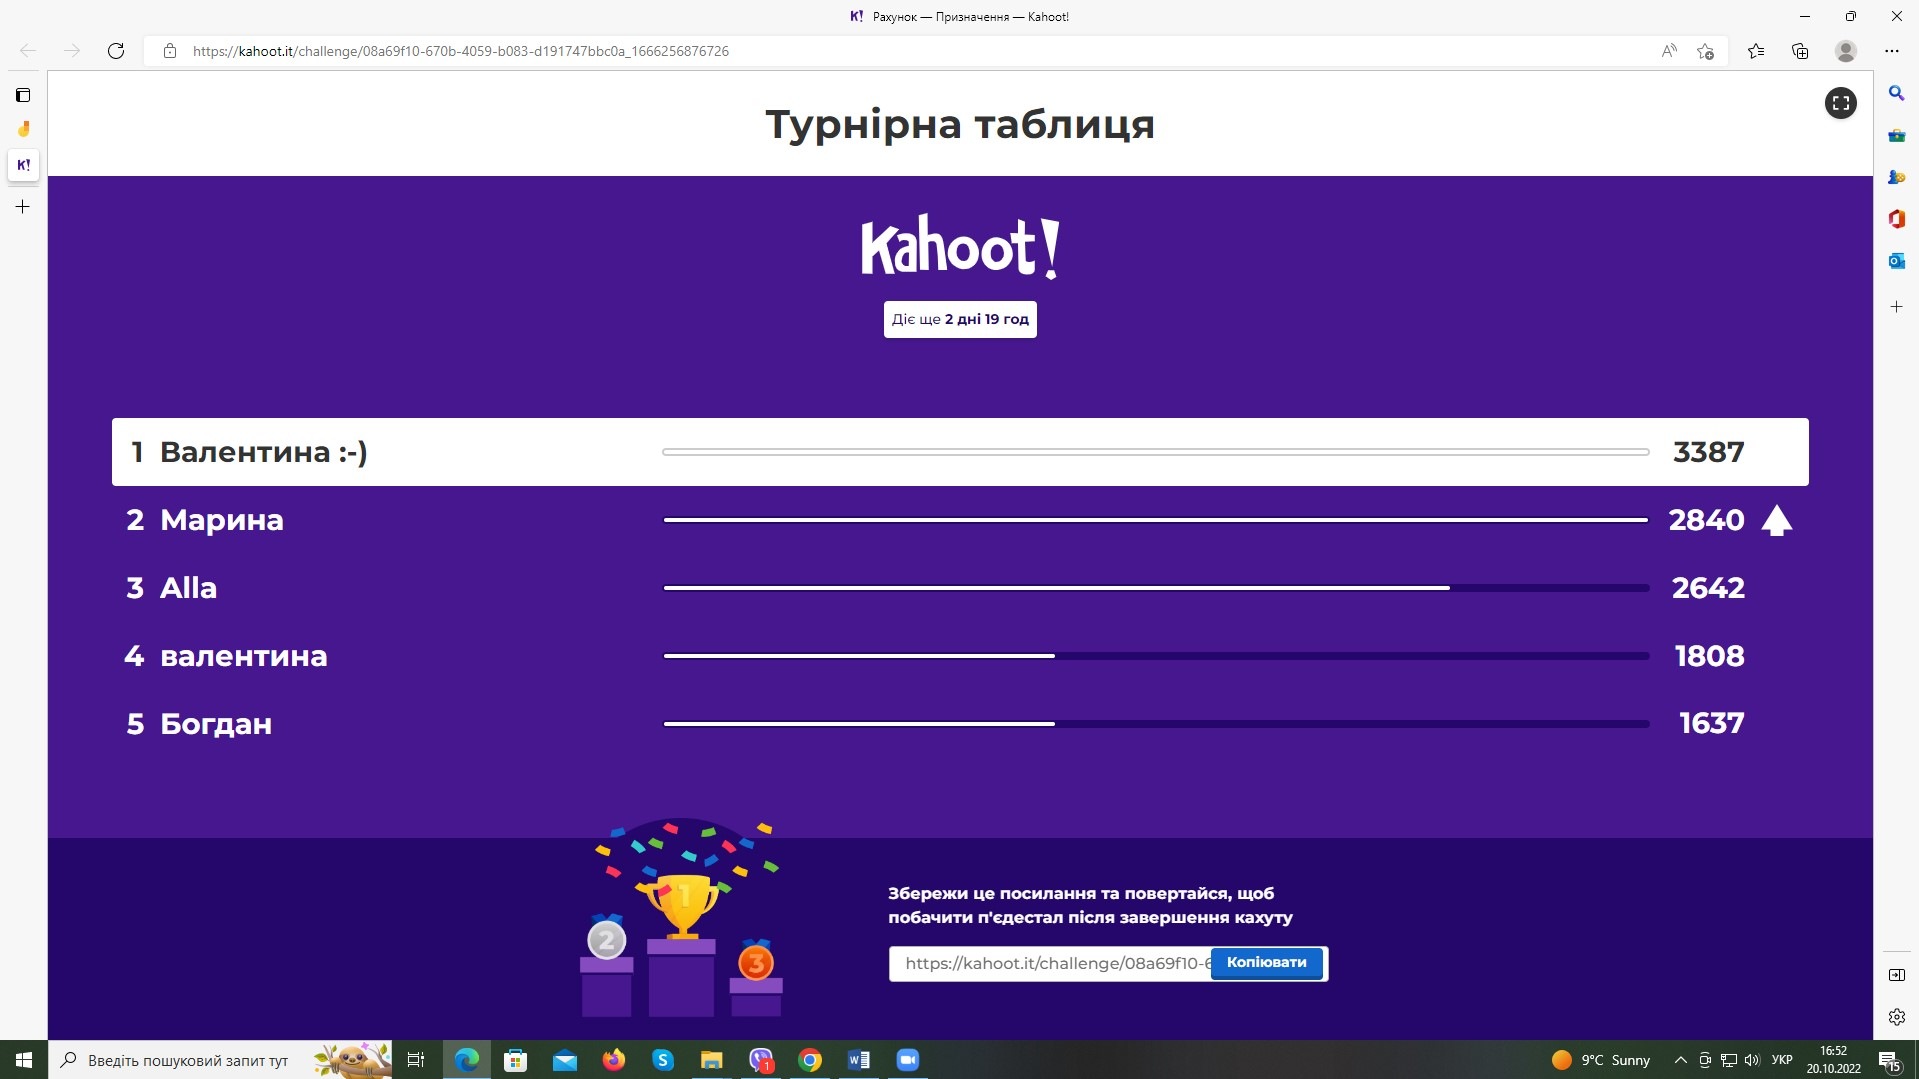
Task: Show hidden system tray icons
Action: [1681, 1060]
